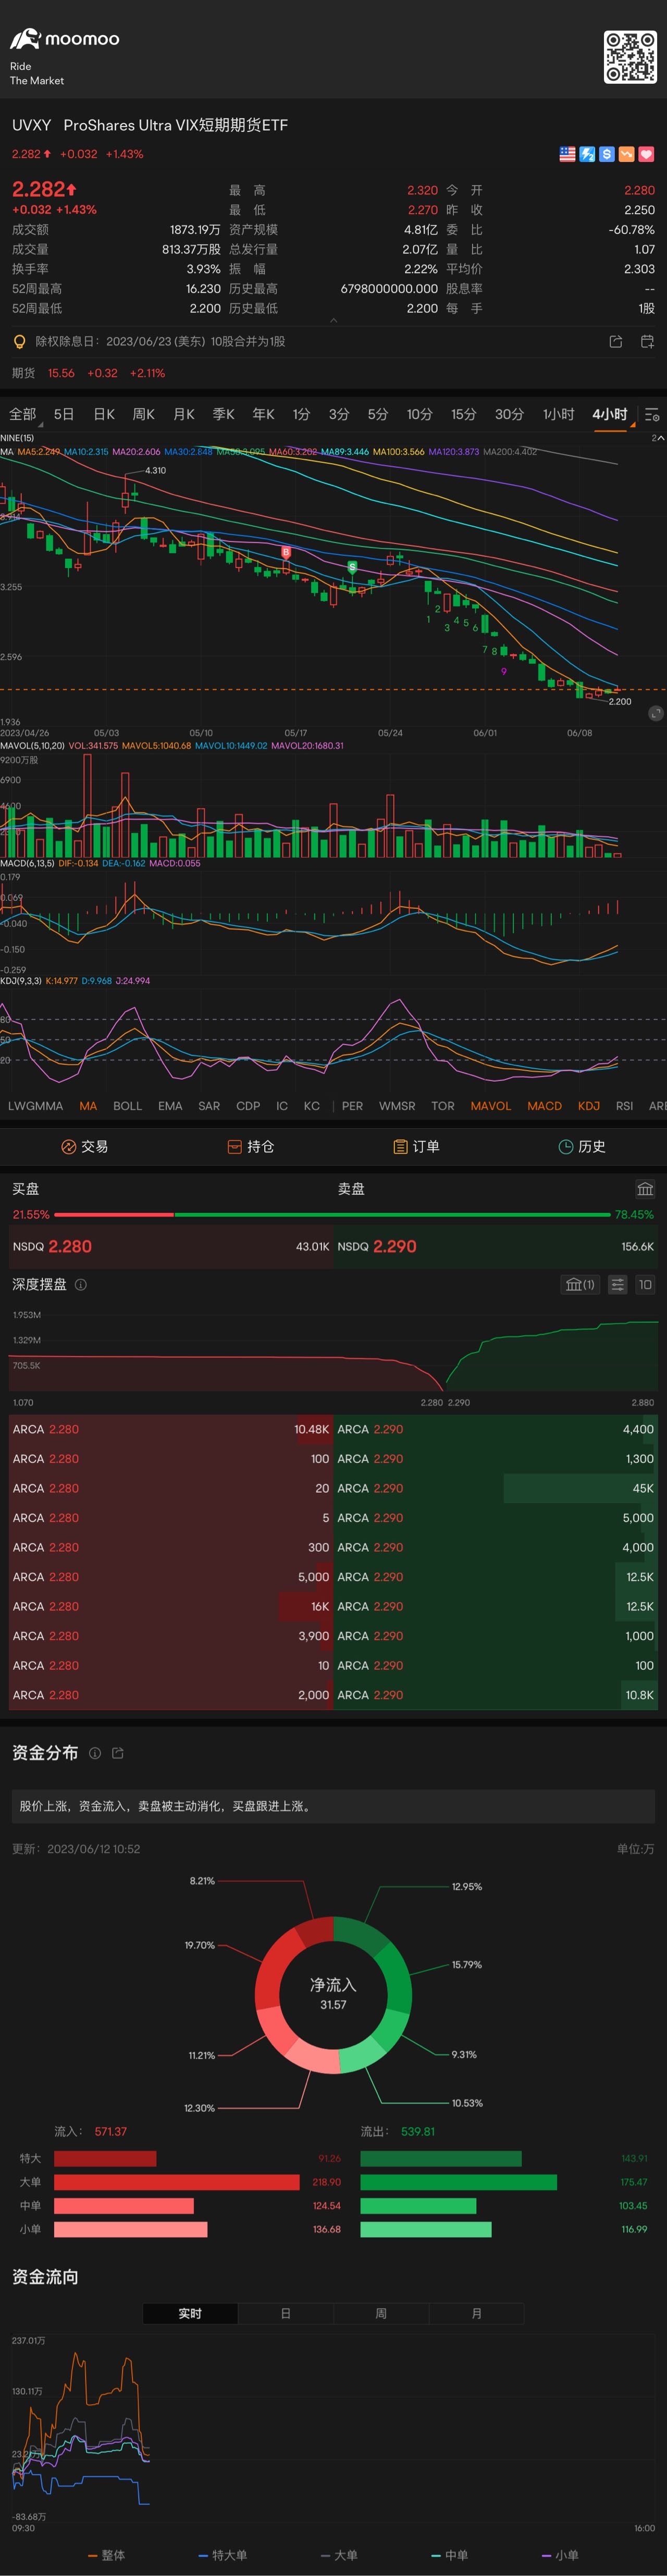Toggle the CDP indicator
The height and width of the screenshot is (2576, 667).
click(248, 1106)
